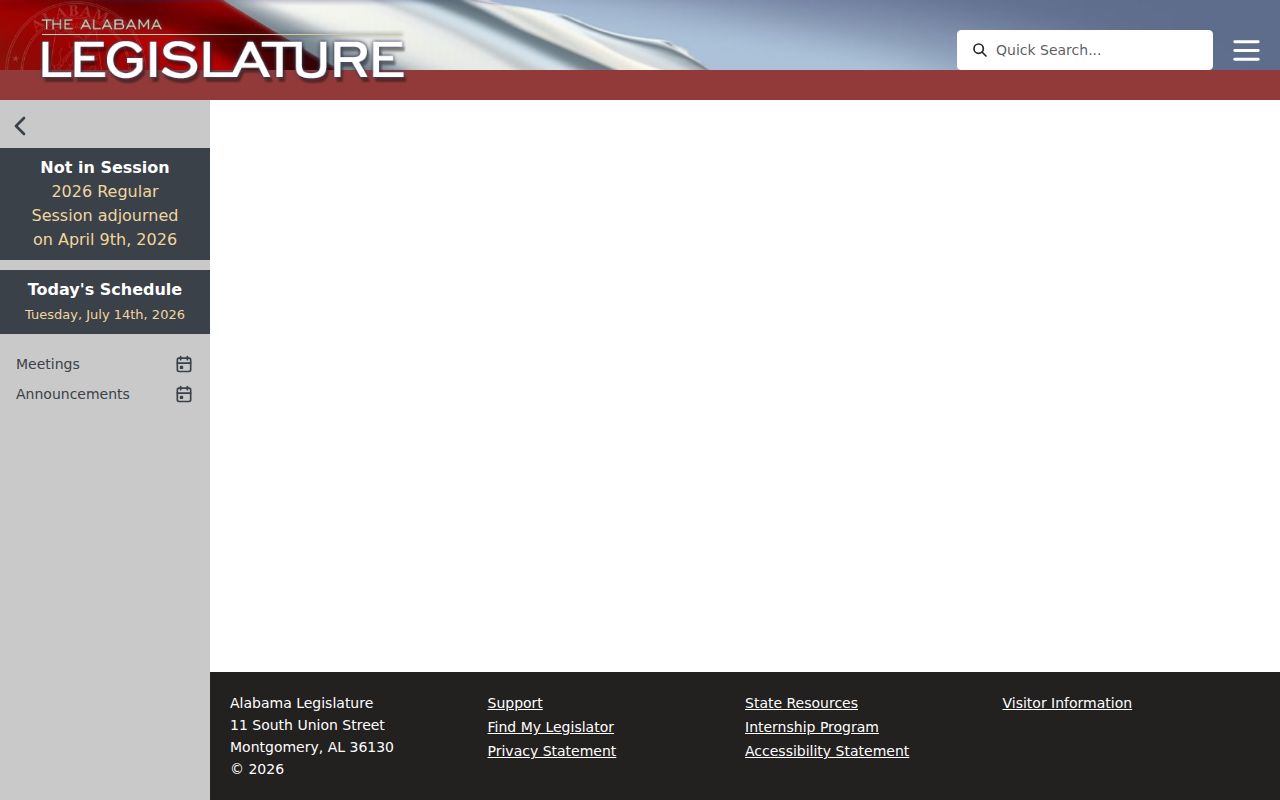Select Meetings in the sidebar
The image size is (1280, 800).
coord(48,364)
